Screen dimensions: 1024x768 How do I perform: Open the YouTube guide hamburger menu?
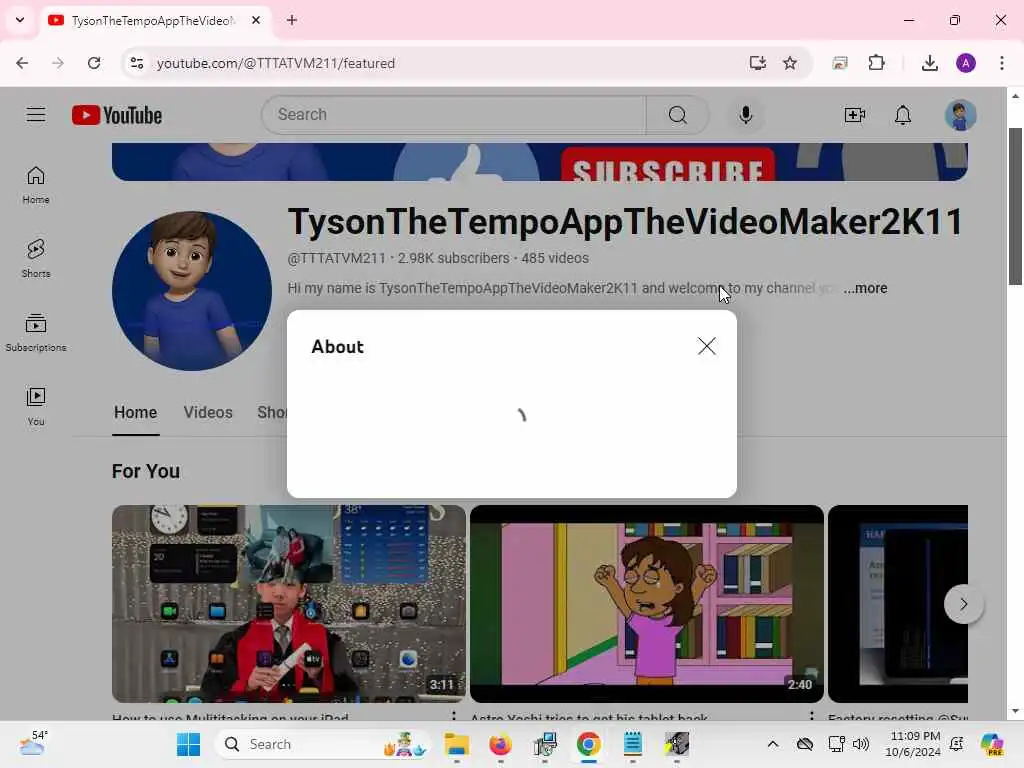pyautogui.click(x=36, y=115)
